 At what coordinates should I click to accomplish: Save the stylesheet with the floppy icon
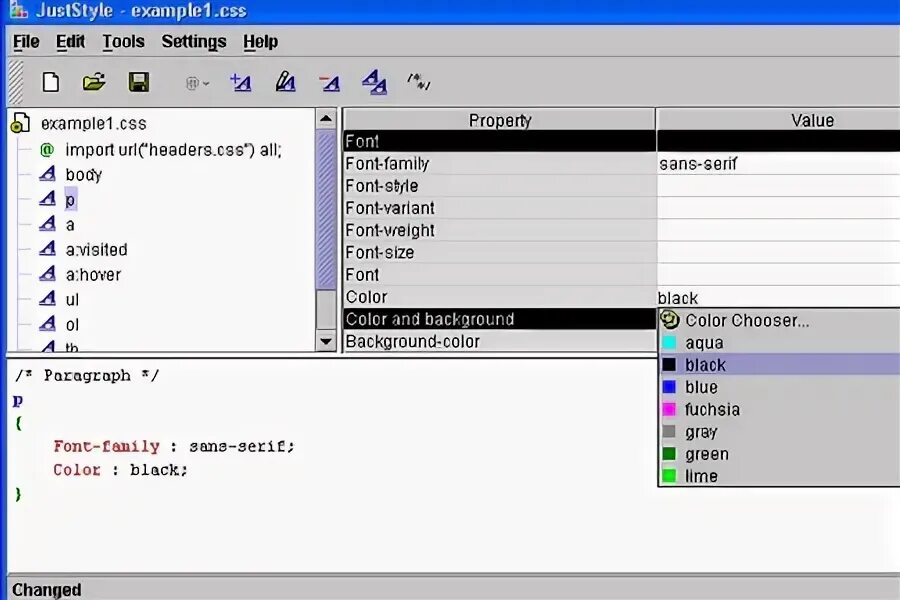pos(138,82)
